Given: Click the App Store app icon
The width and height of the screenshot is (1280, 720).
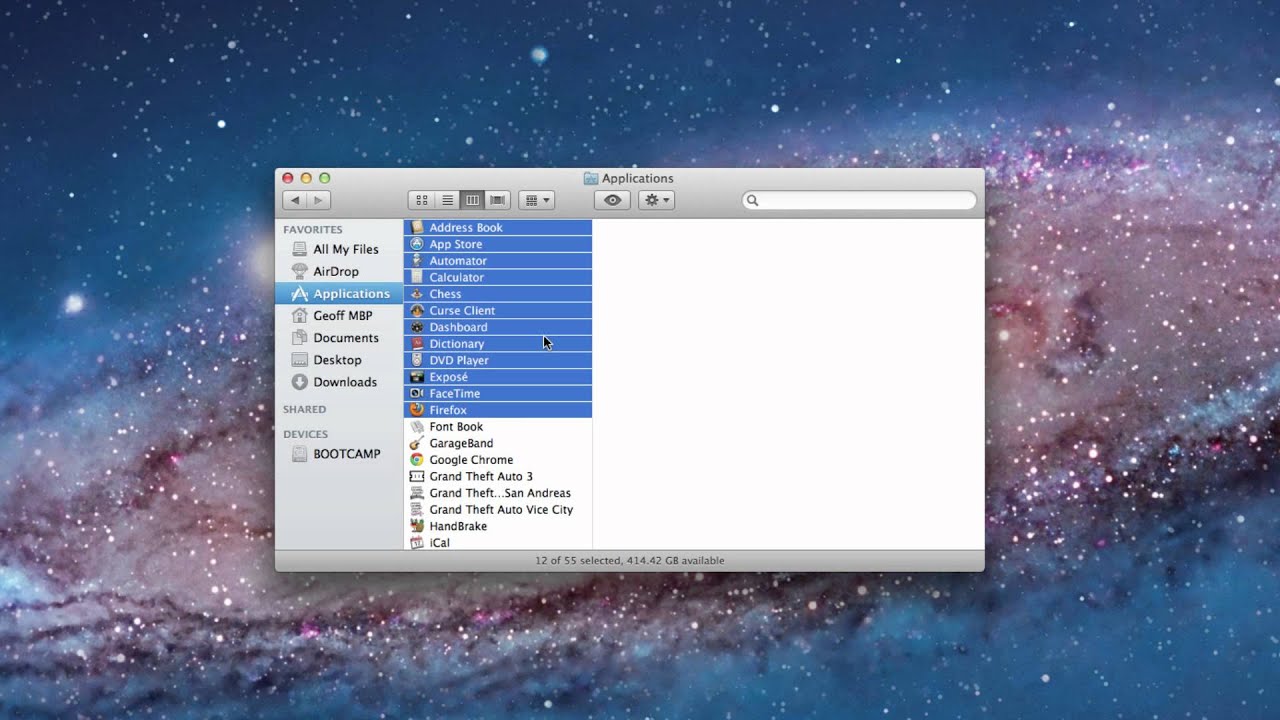Looking at the screenshot, I should pyautogui.click(x=417, y=244).
